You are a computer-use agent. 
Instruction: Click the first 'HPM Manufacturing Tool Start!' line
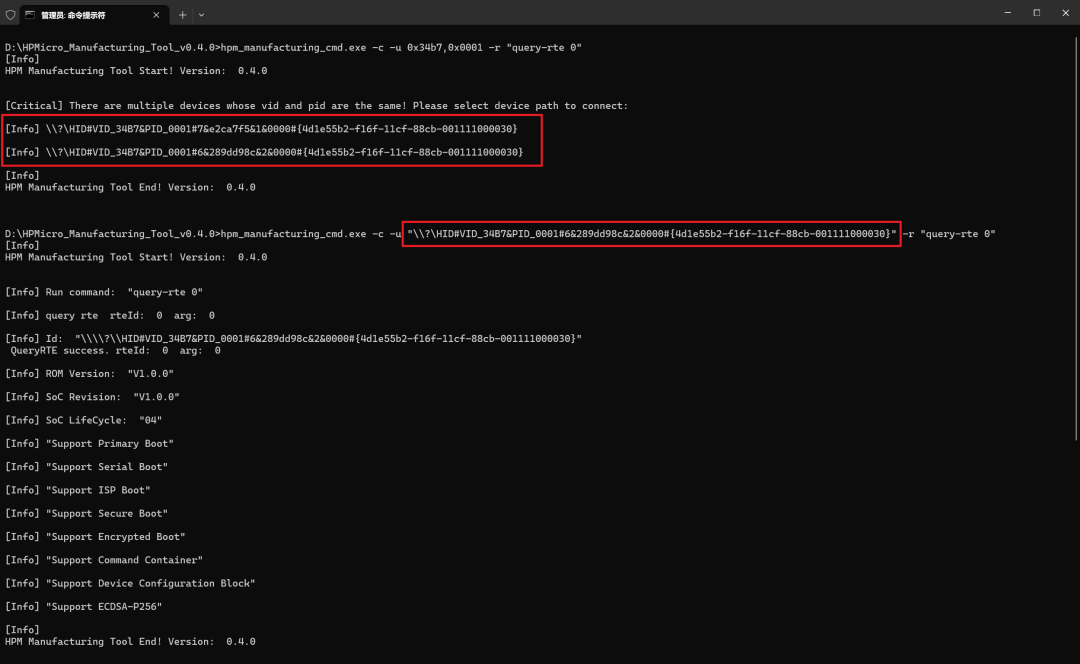(136, 71)
